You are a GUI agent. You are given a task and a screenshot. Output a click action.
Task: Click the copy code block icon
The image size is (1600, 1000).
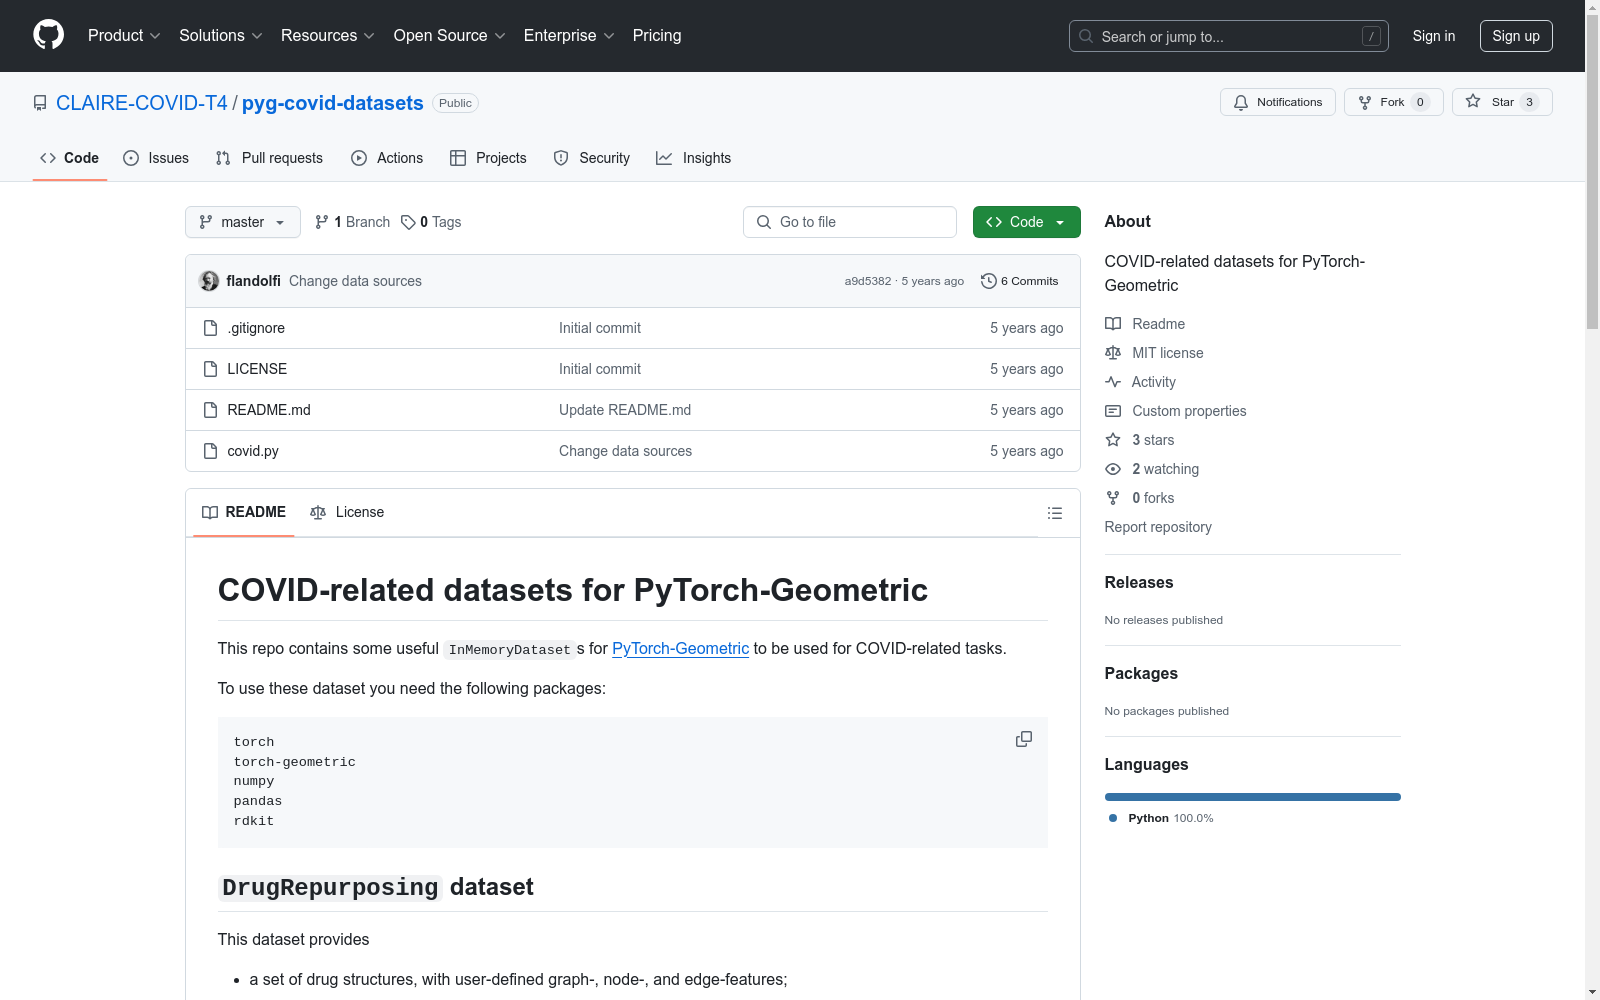(x=1024, y=739)
